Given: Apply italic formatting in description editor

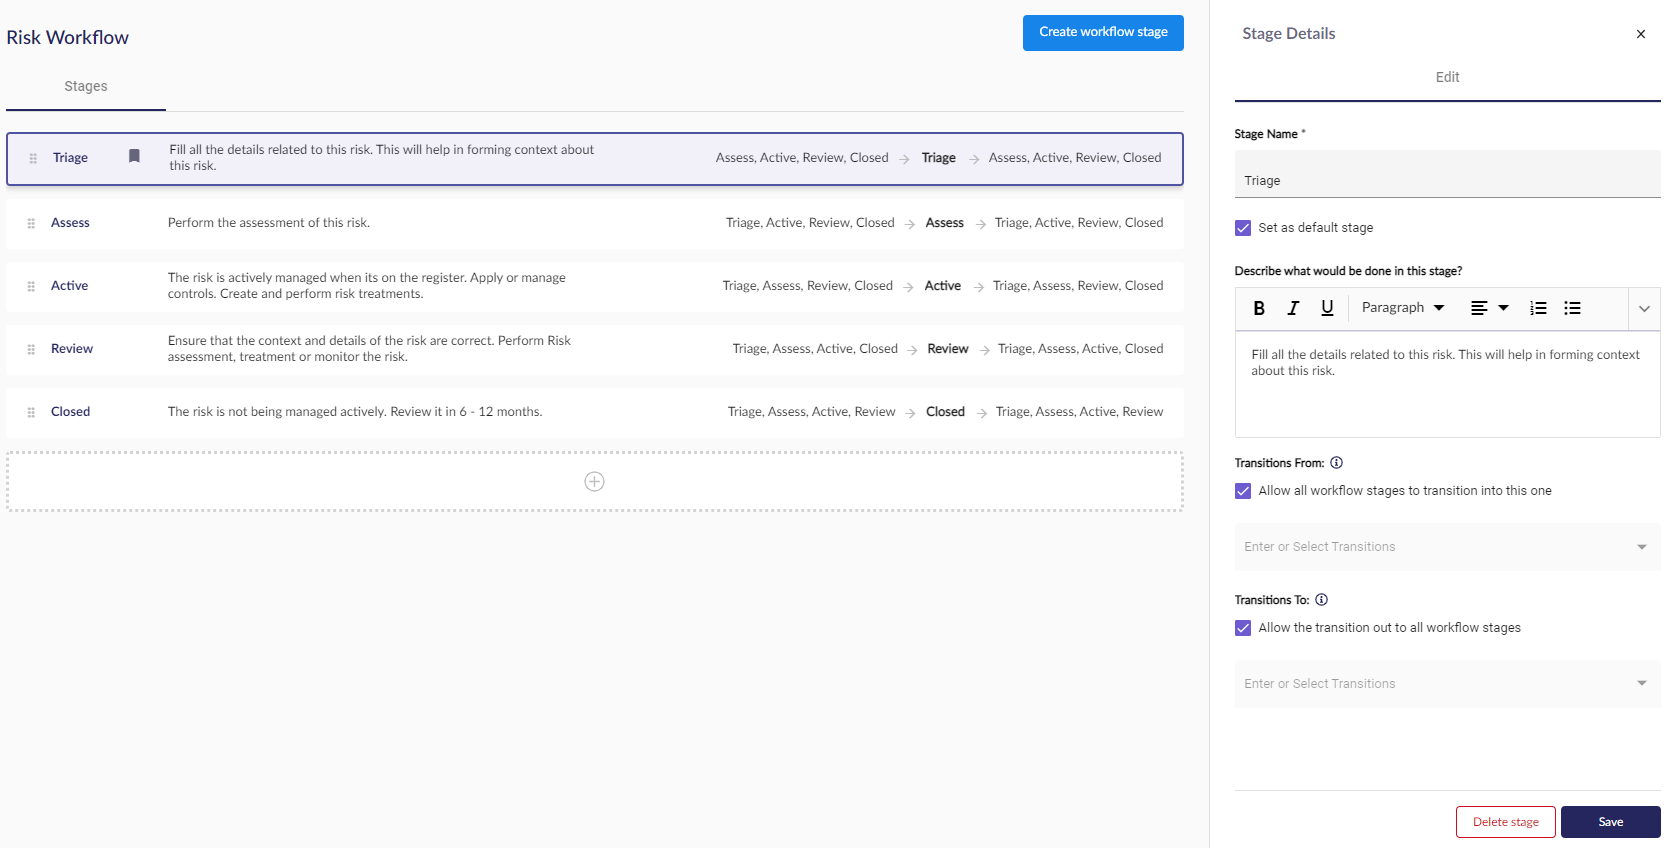Looking at the screenshot, I should [x=1293, y=308].
